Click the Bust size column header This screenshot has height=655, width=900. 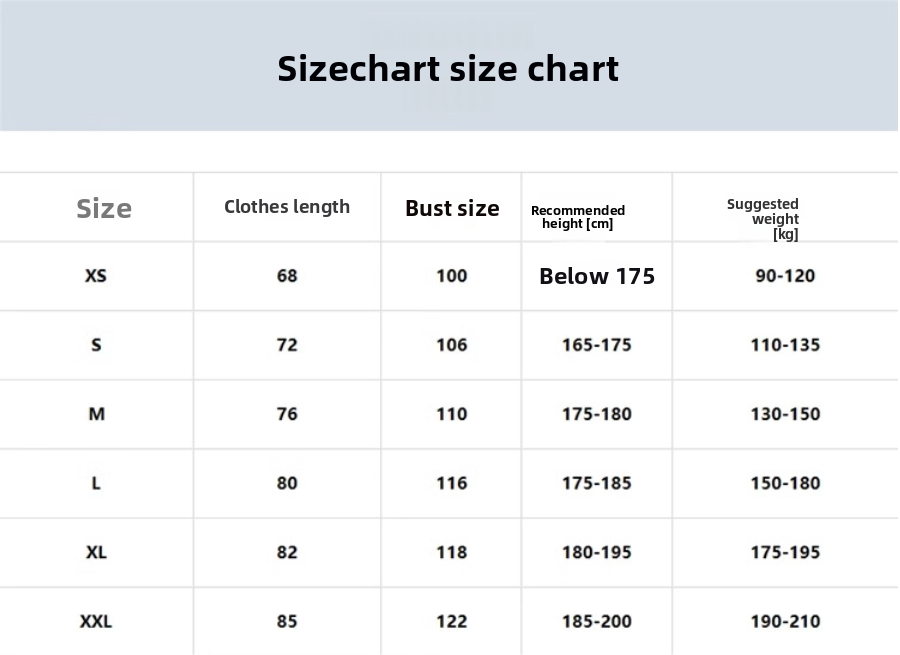[452, 208]
